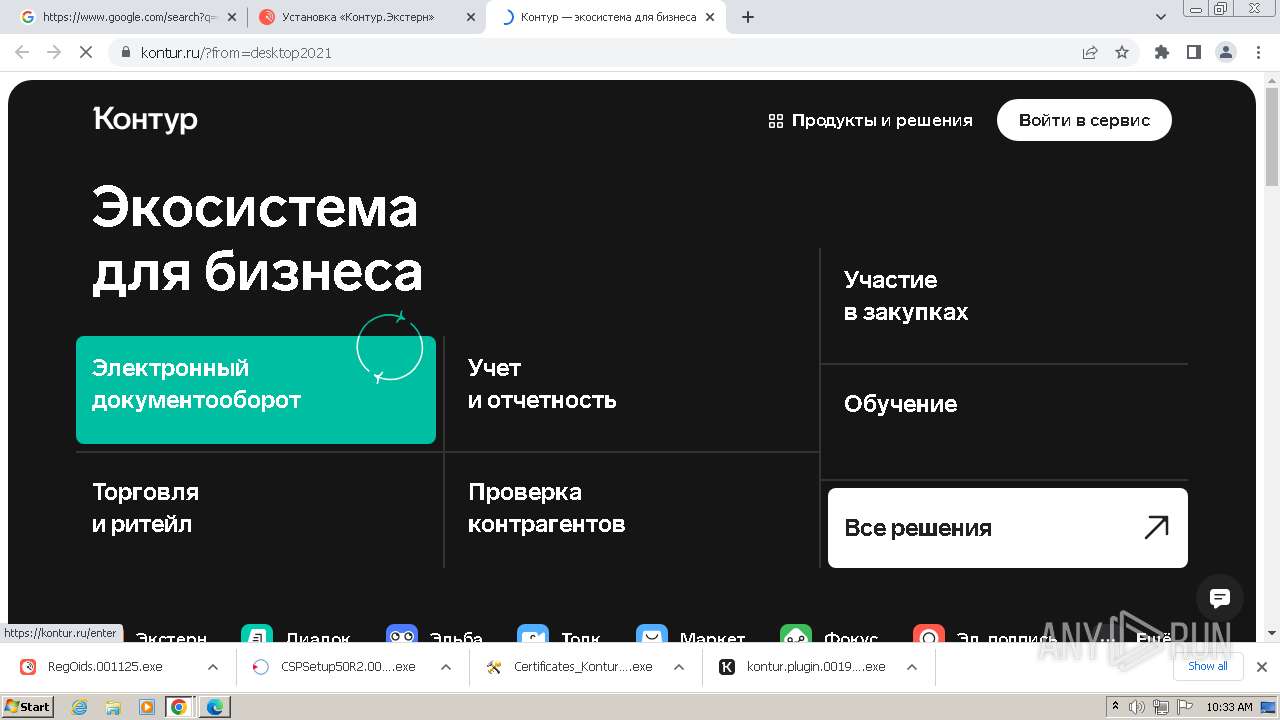Open downloaded Certificates_Kontur exe file

pyautogui.click(x=570, y=667)
